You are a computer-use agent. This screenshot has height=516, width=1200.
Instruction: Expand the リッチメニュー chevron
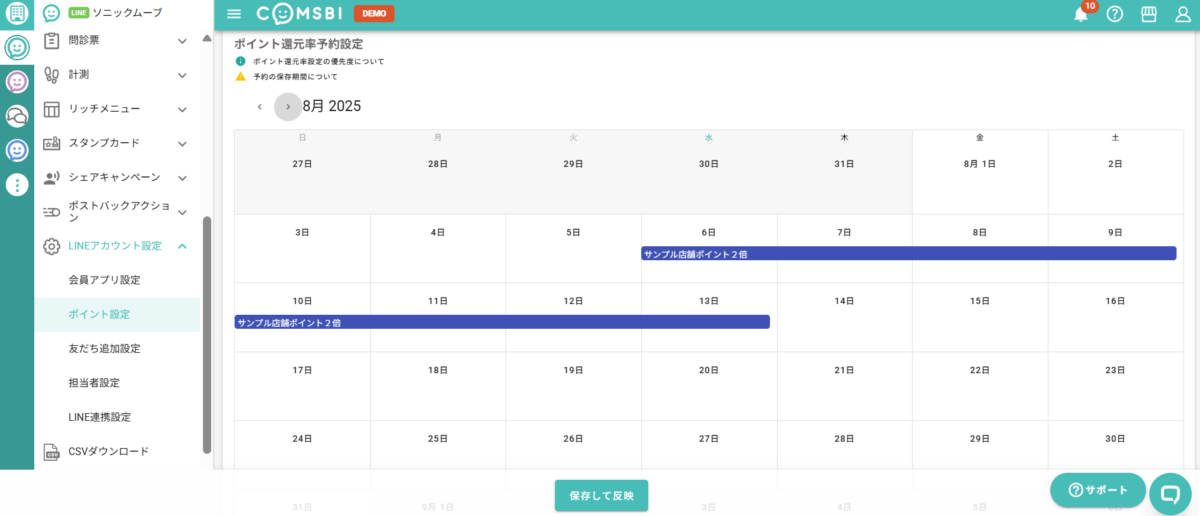pos(182,109)
